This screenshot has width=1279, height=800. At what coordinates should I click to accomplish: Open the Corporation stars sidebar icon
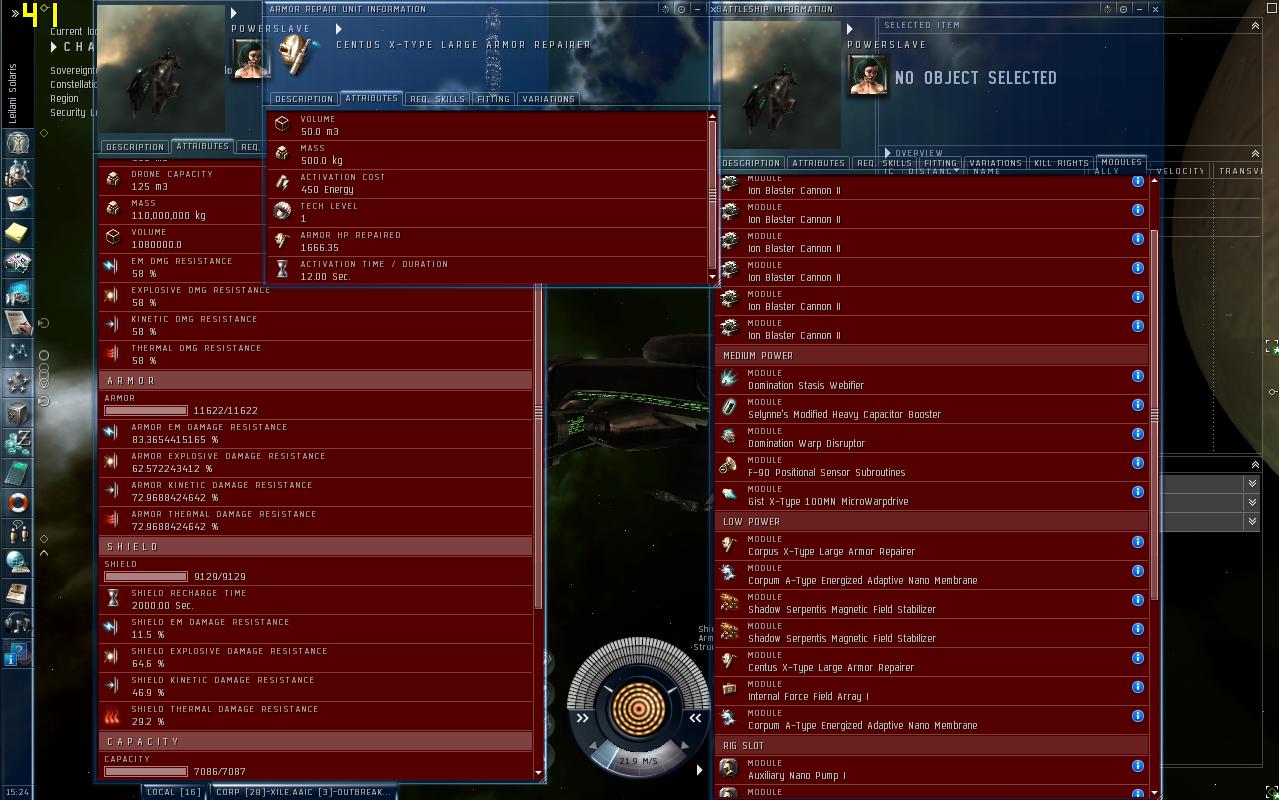(x=17, y=382)
